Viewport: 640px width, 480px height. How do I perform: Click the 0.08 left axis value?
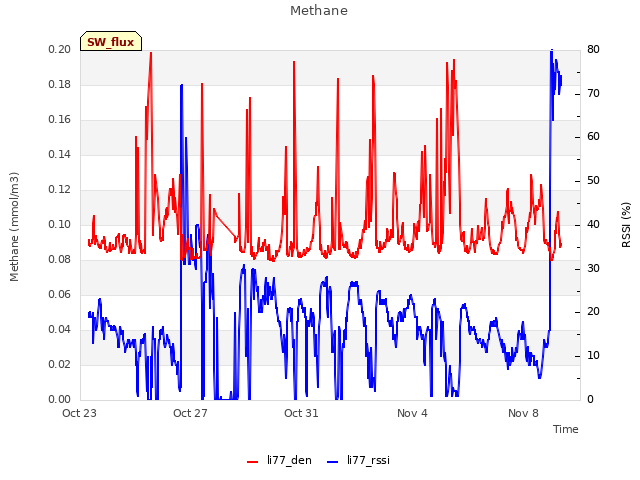pyautogui.click(x=60, y=260)
